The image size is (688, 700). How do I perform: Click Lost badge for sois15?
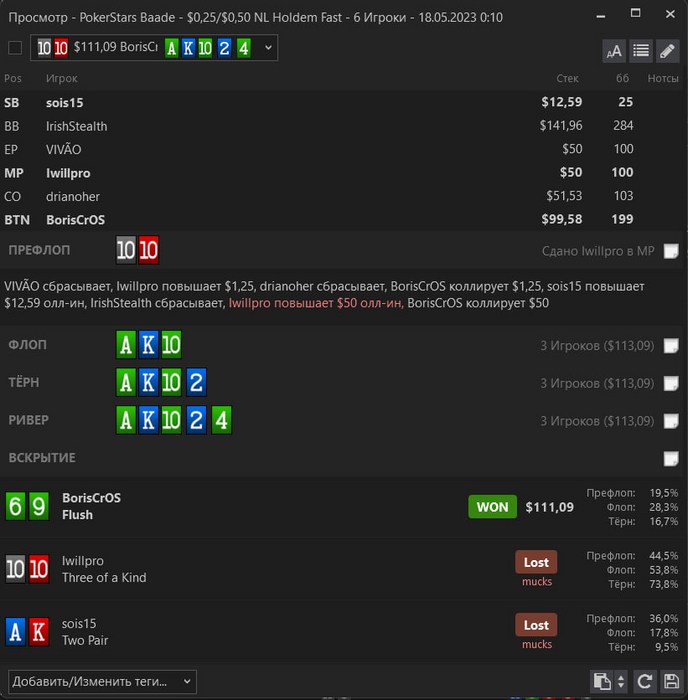coord(536,625)
